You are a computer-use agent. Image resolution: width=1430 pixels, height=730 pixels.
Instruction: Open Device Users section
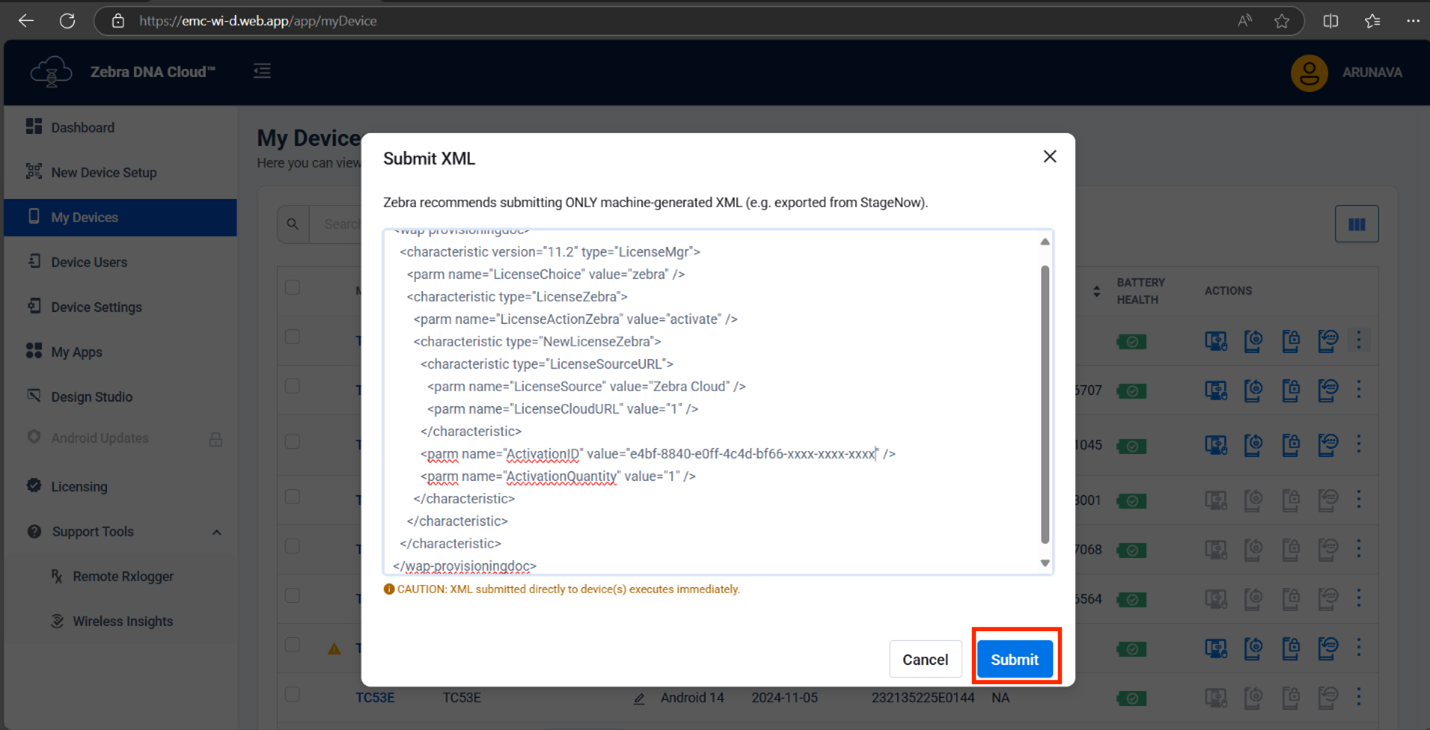[x=89, y=262]
